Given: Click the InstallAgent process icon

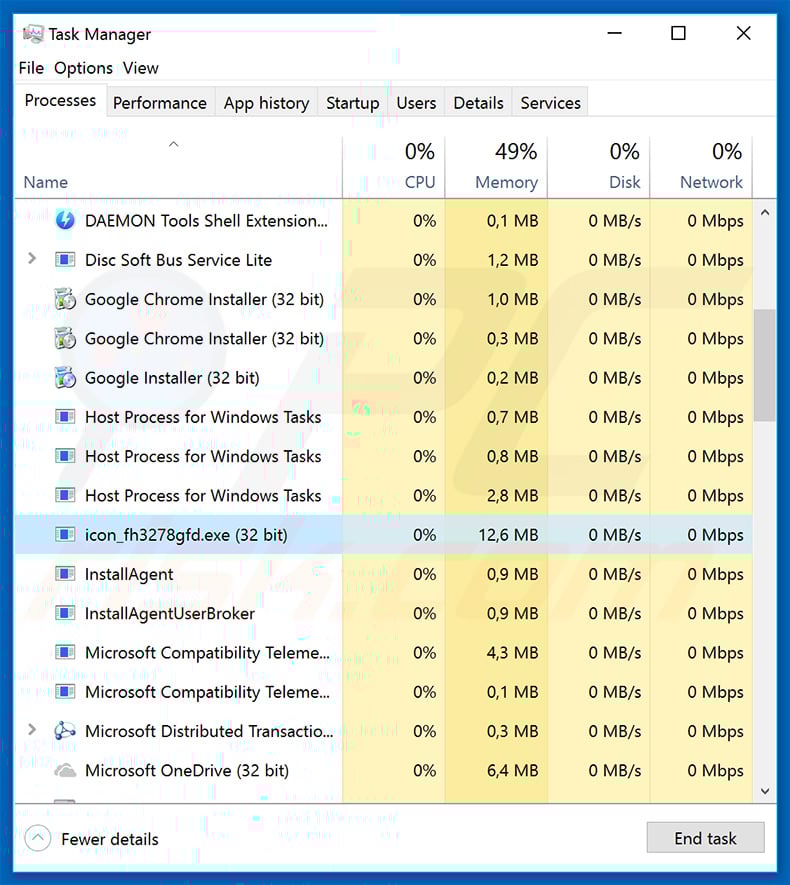Looking at the screenshot, I should tap(65, 574).
